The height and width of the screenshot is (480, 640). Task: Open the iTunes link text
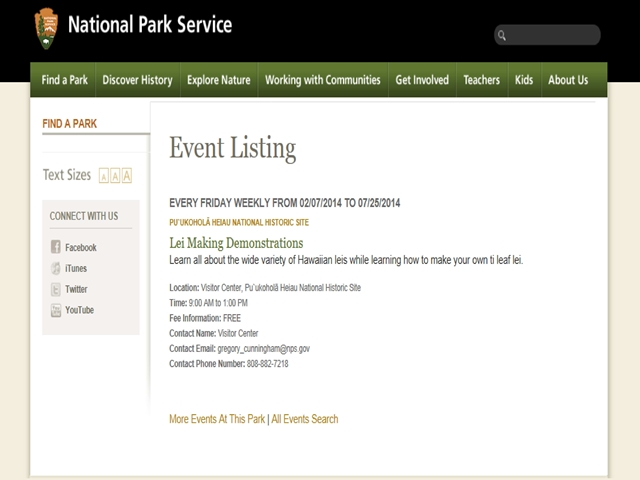coord(76,268)
